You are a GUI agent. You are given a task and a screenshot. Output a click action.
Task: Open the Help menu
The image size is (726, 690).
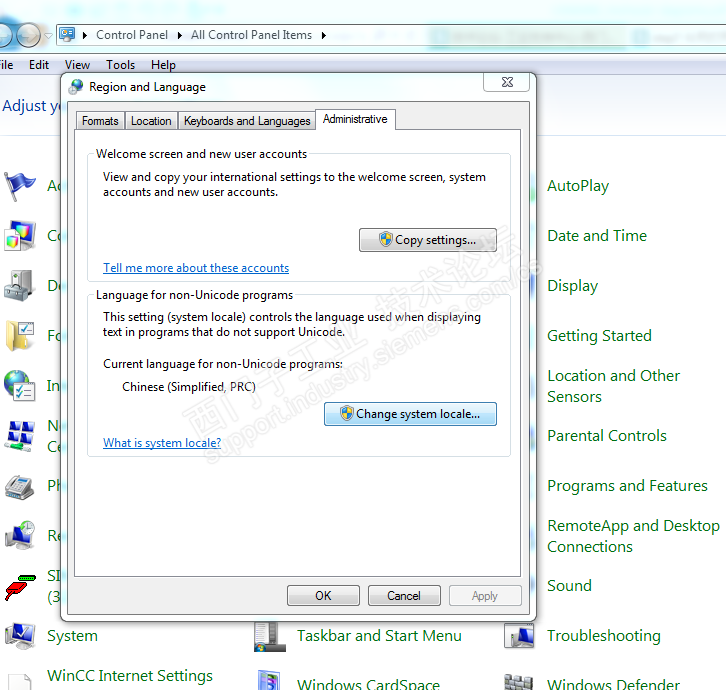163,65
